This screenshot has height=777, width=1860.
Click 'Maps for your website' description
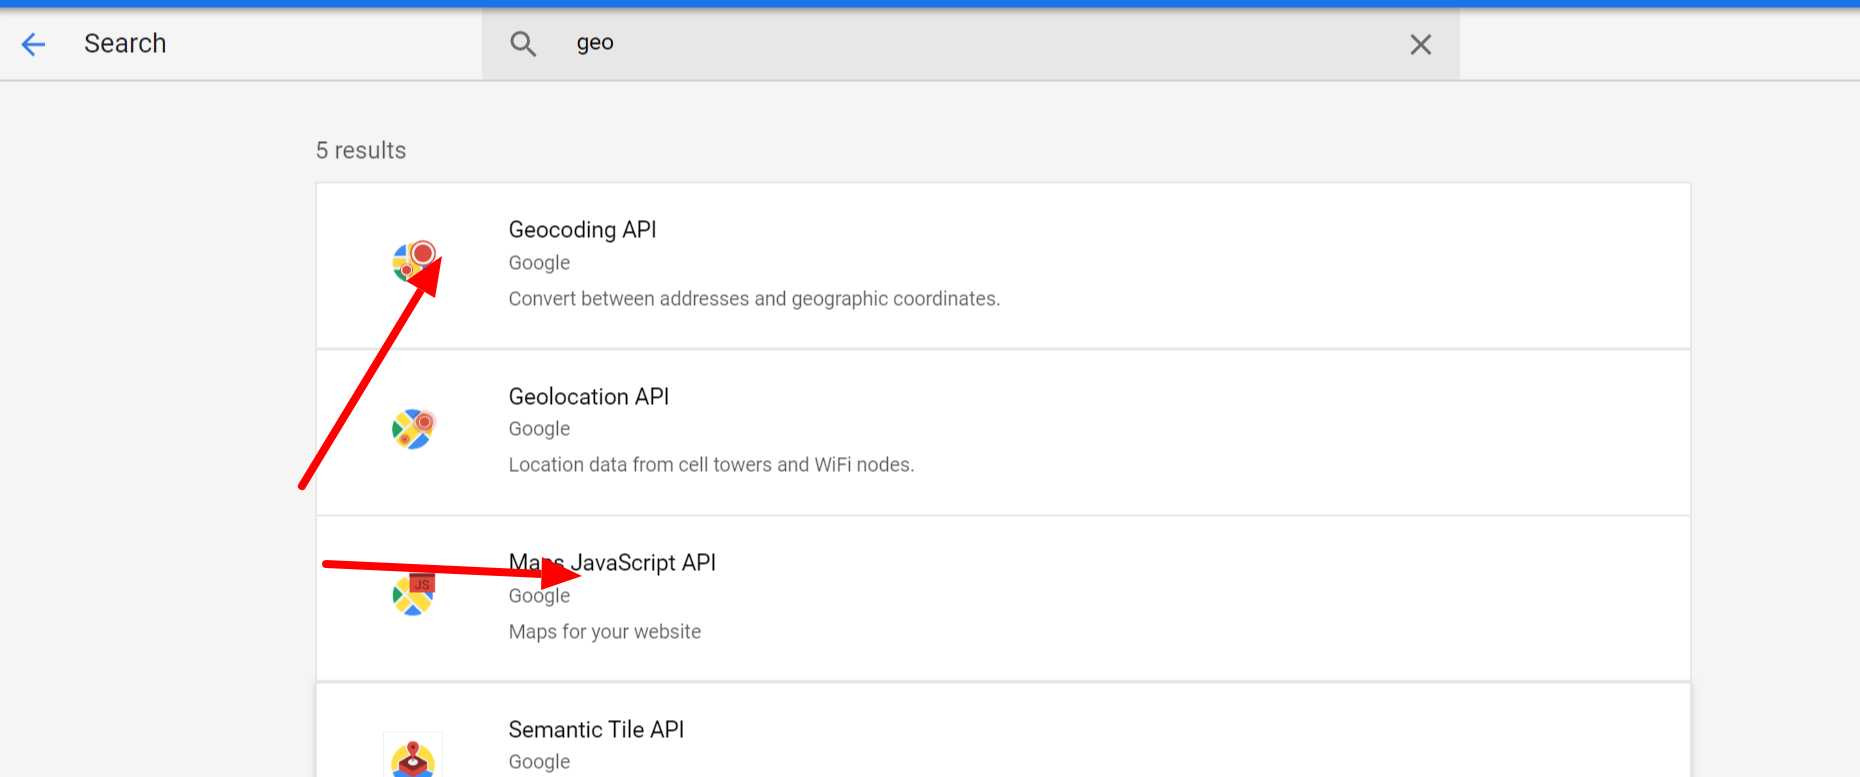605,632
